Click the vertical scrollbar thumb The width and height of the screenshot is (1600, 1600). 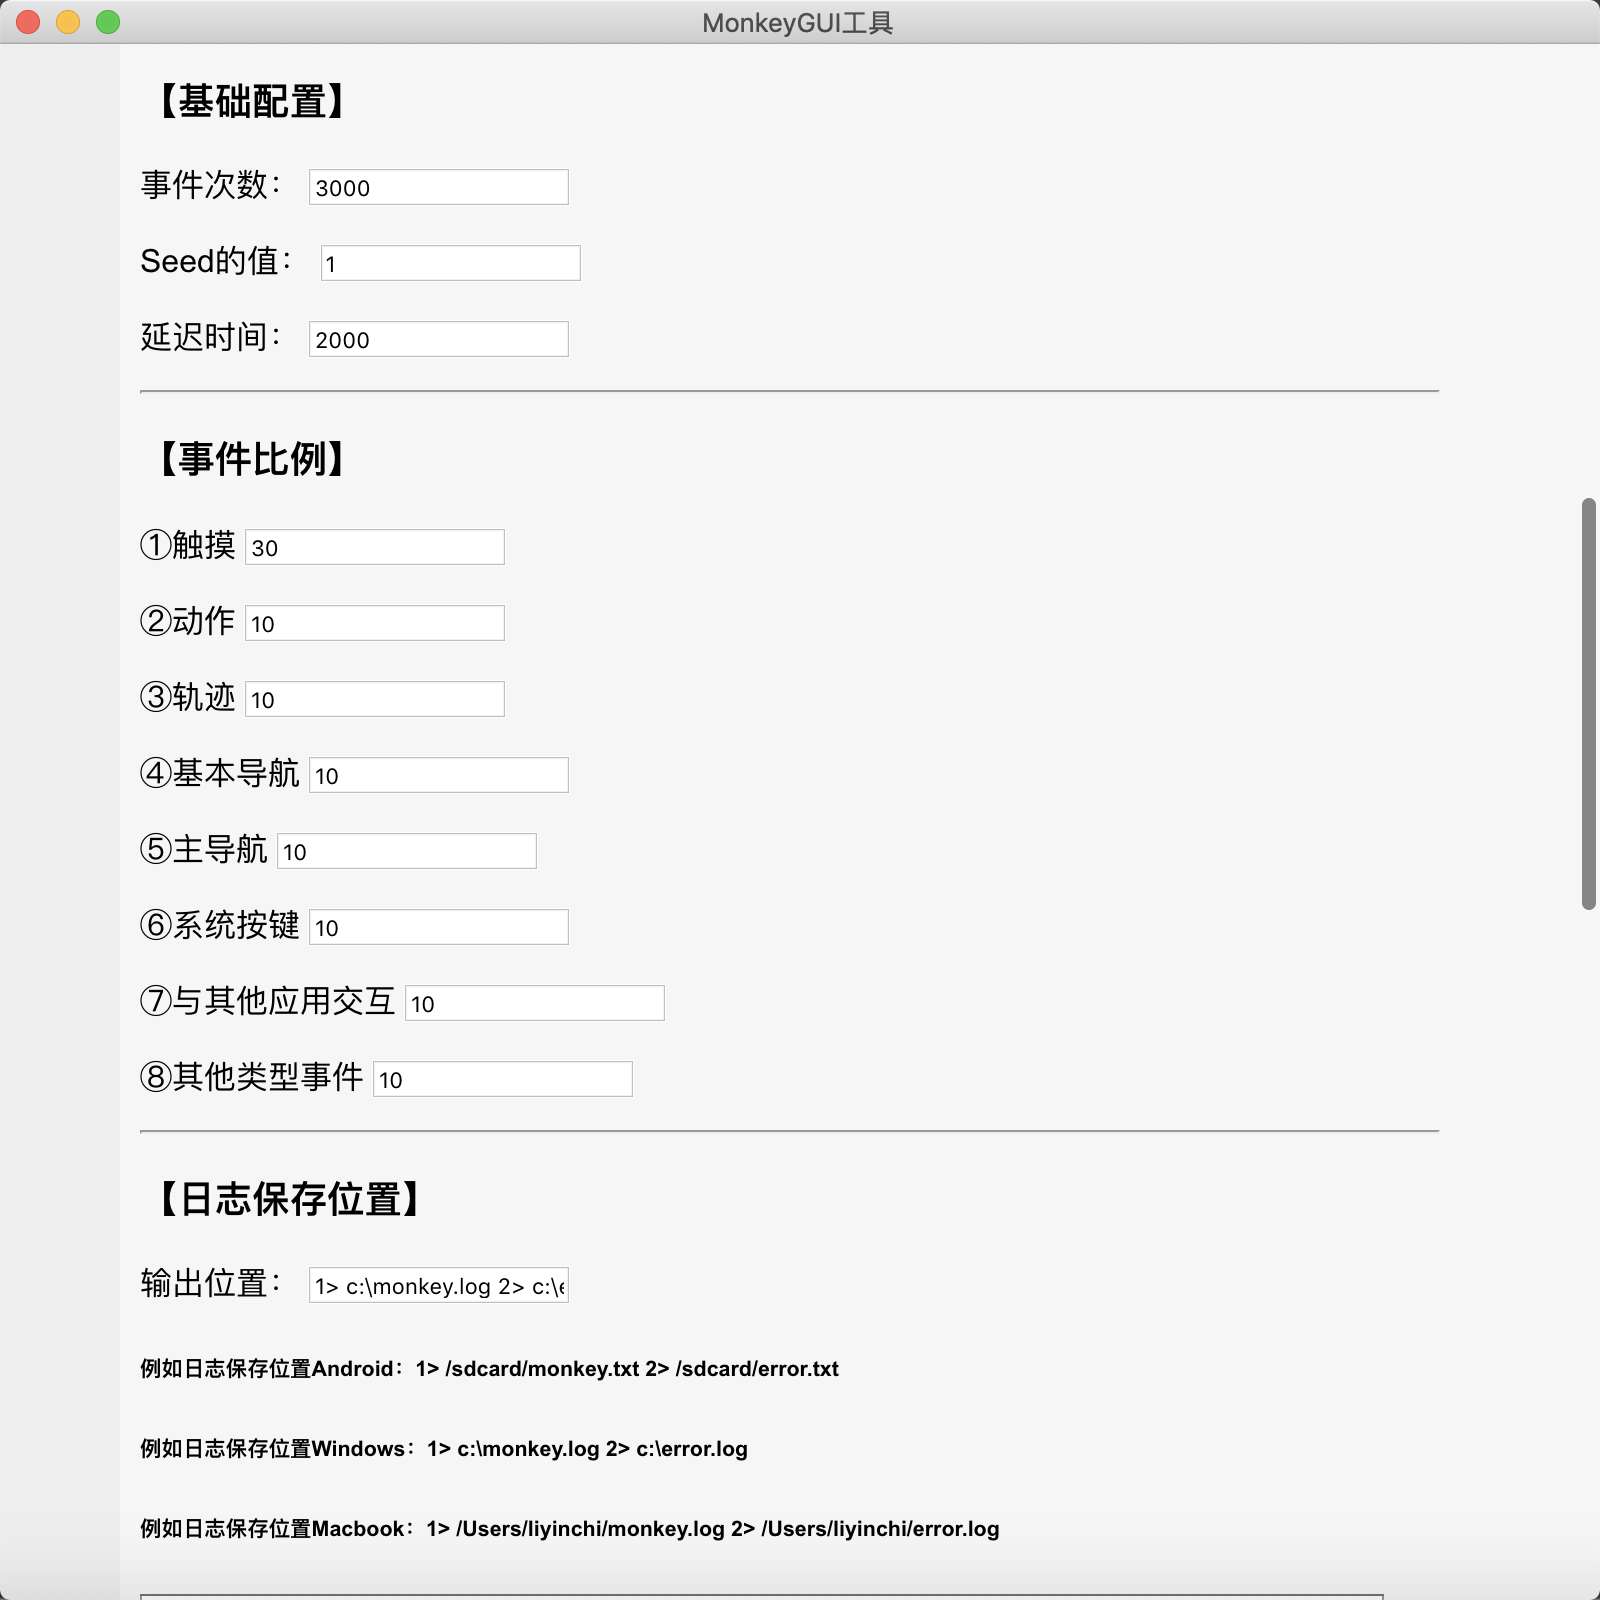coord(1588,704)
